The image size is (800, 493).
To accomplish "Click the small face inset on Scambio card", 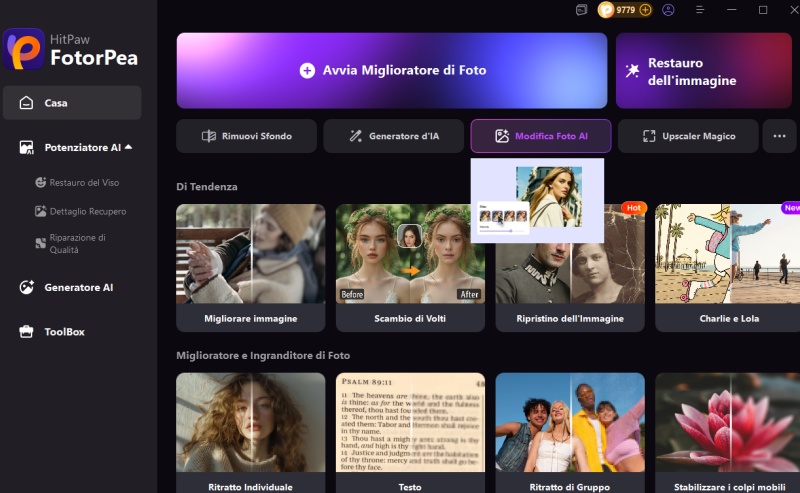I will coord(410,236).
